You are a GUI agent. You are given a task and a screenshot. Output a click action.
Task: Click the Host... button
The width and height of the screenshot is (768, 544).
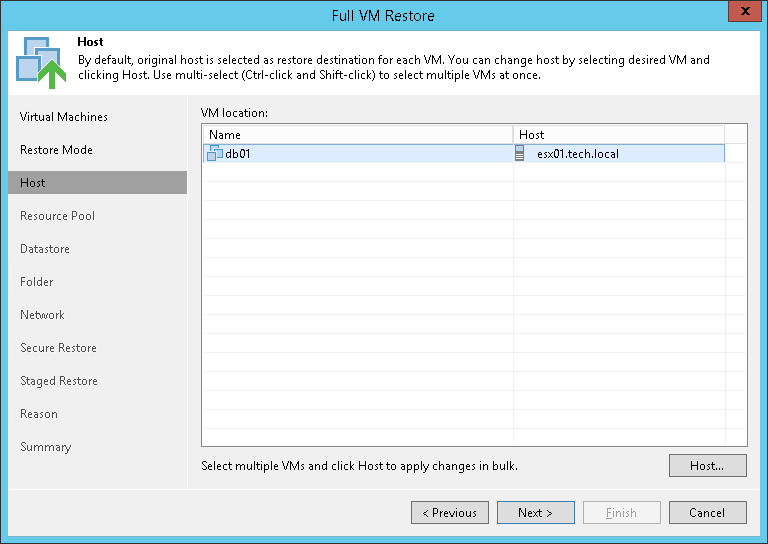pyautogui.click(x=708, y=466)
